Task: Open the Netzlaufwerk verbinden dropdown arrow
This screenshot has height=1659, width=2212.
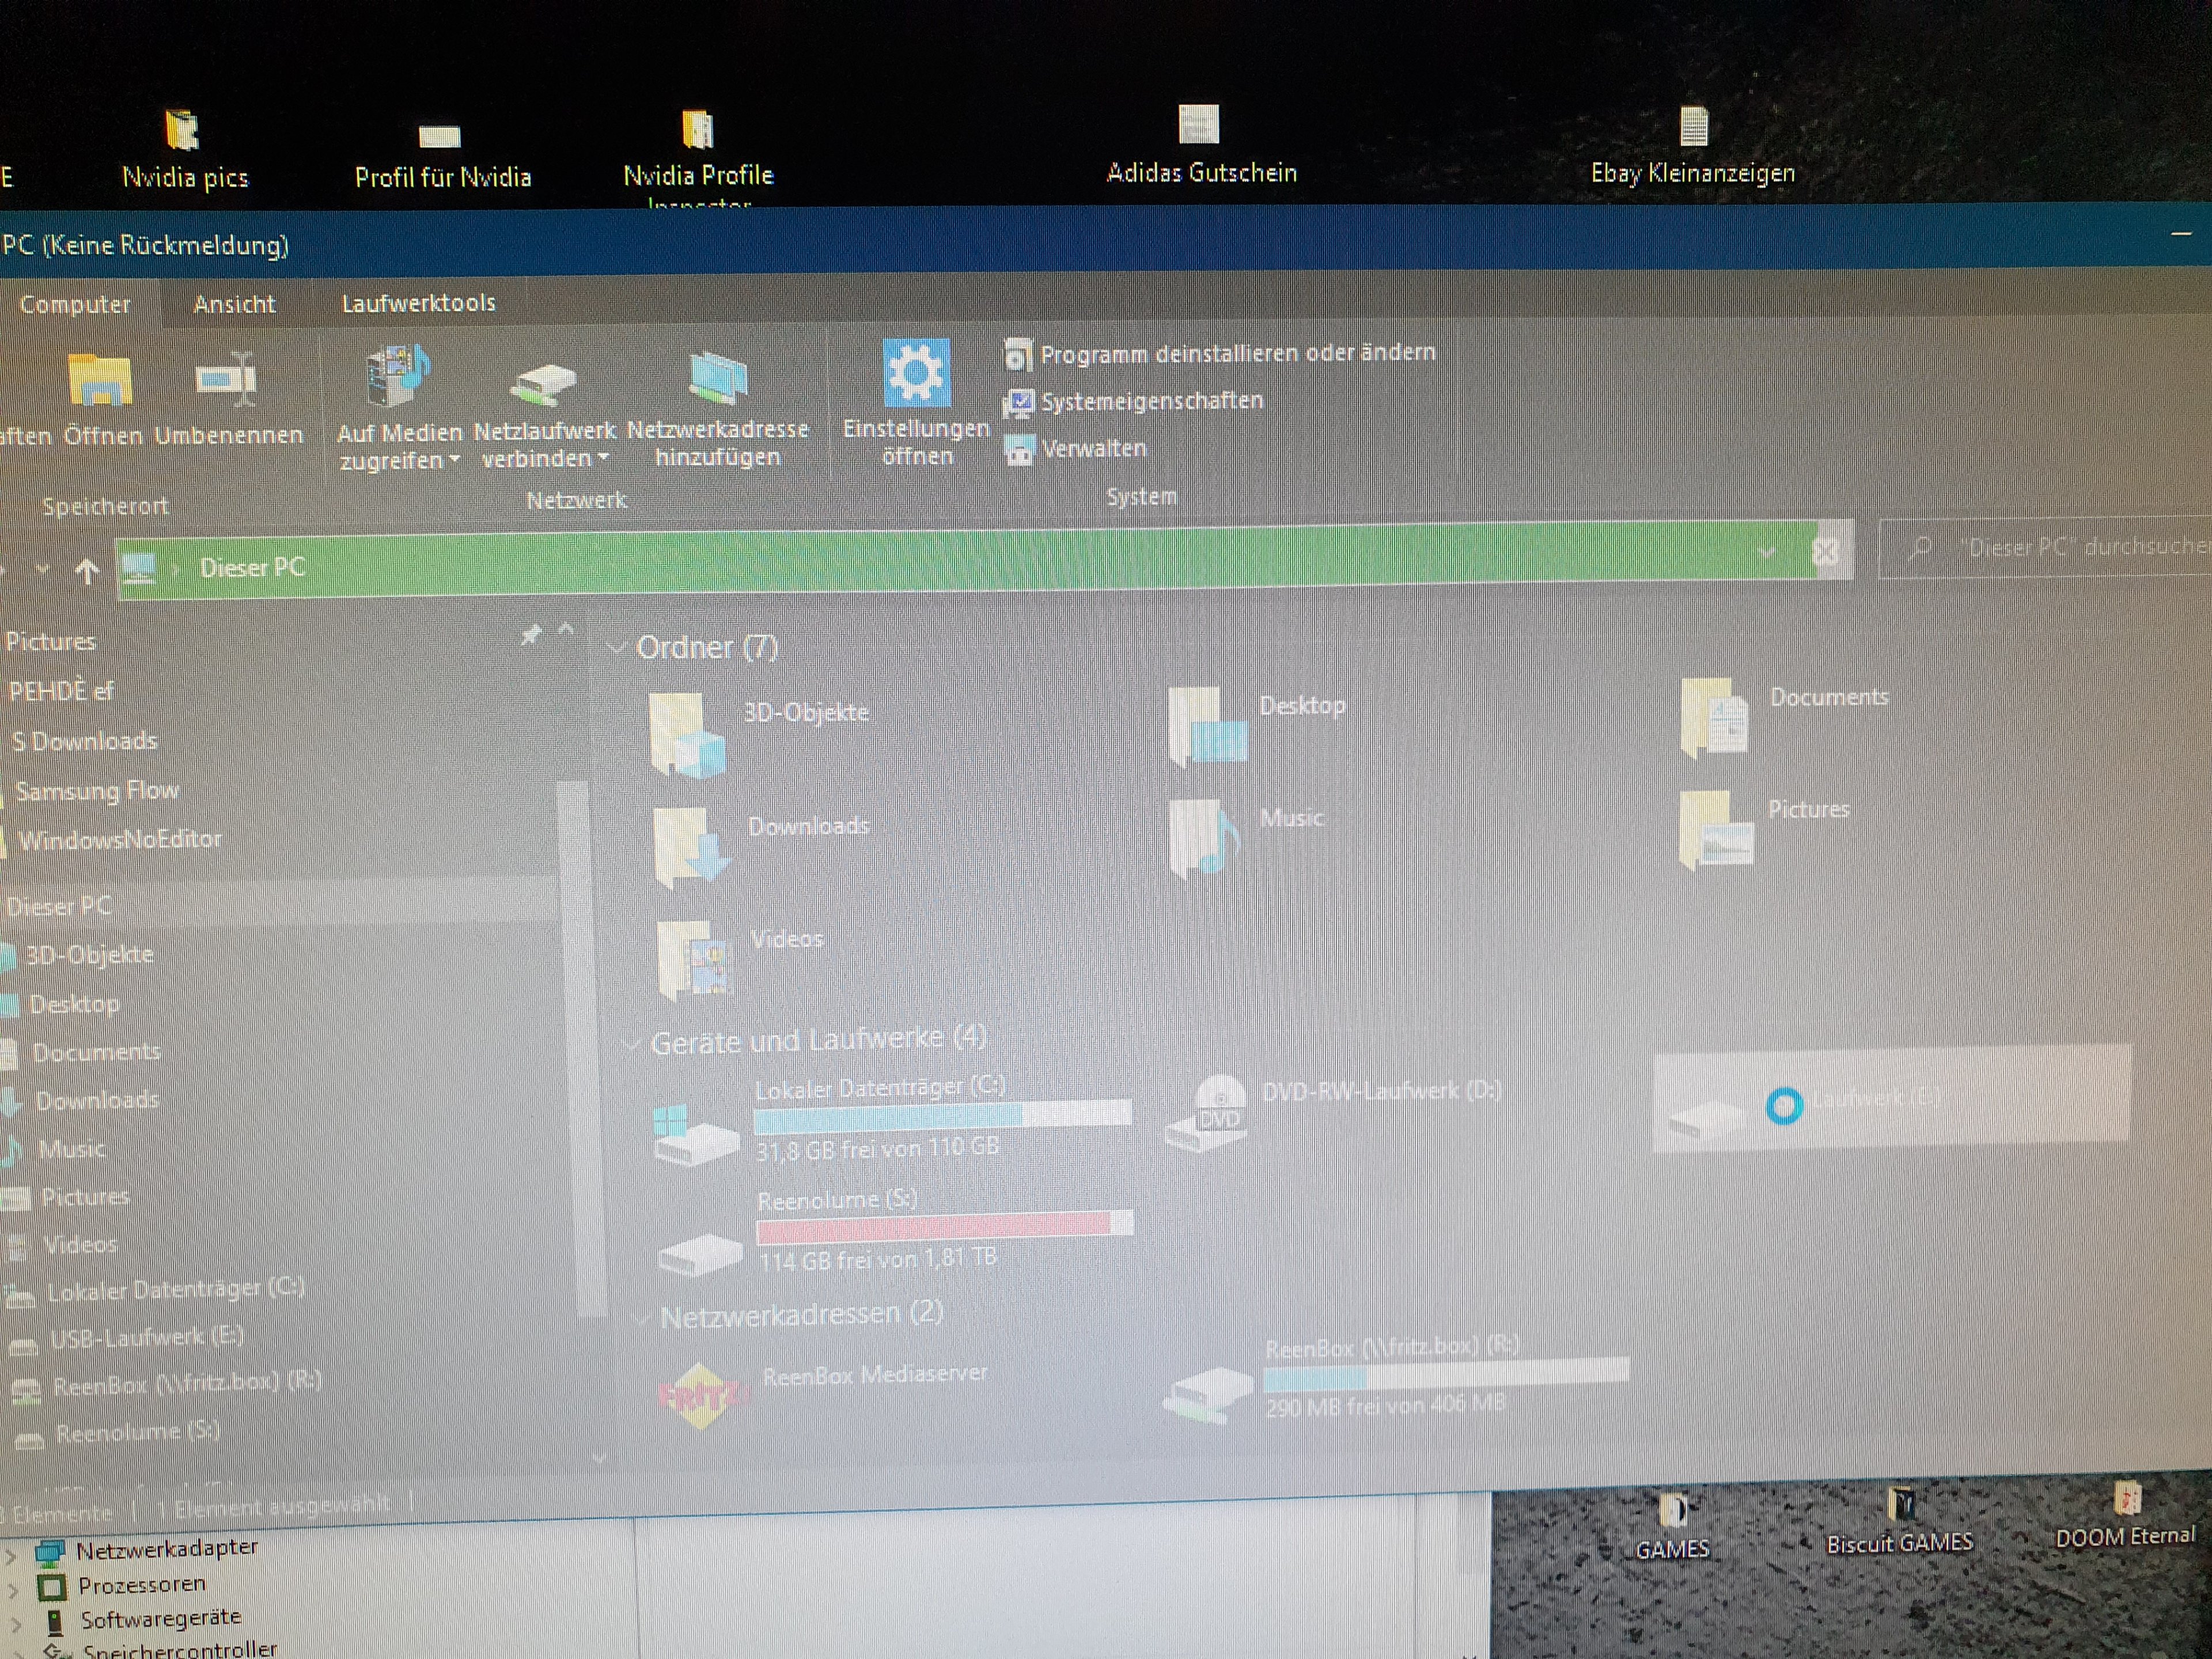Action: pyautogui.click(x=603, y=458)
